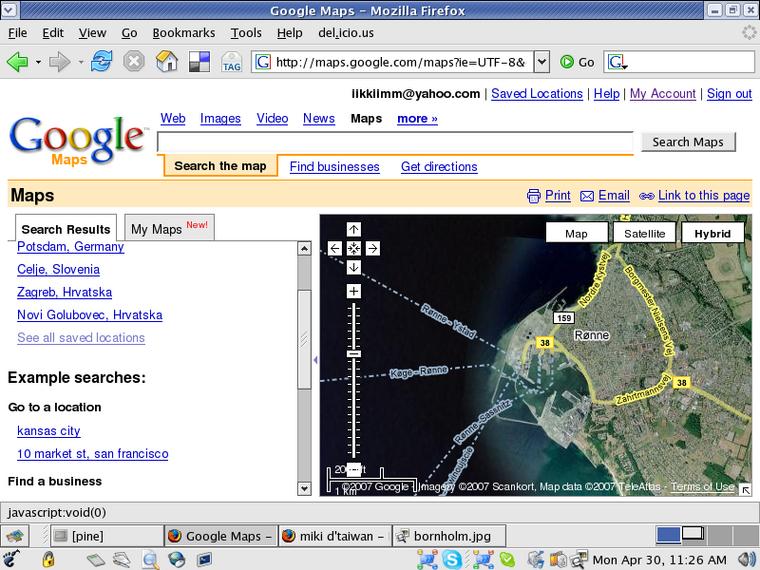Reload the page with the refresh icon
The height and width of the screenshot is (570, 760).
pos(101,62)
